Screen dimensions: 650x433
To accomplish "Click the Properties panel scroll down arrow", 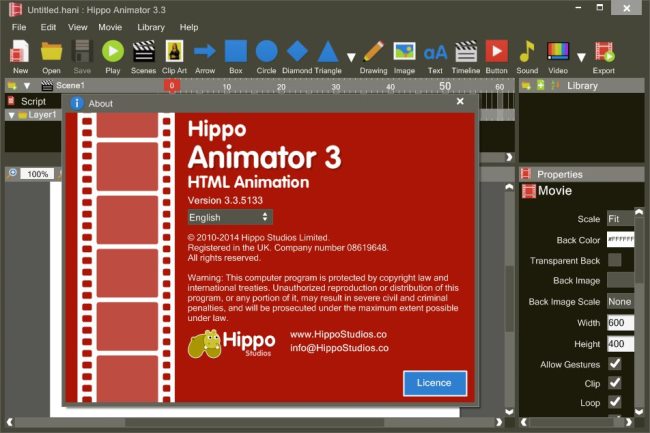I will [x=639, y=411].
